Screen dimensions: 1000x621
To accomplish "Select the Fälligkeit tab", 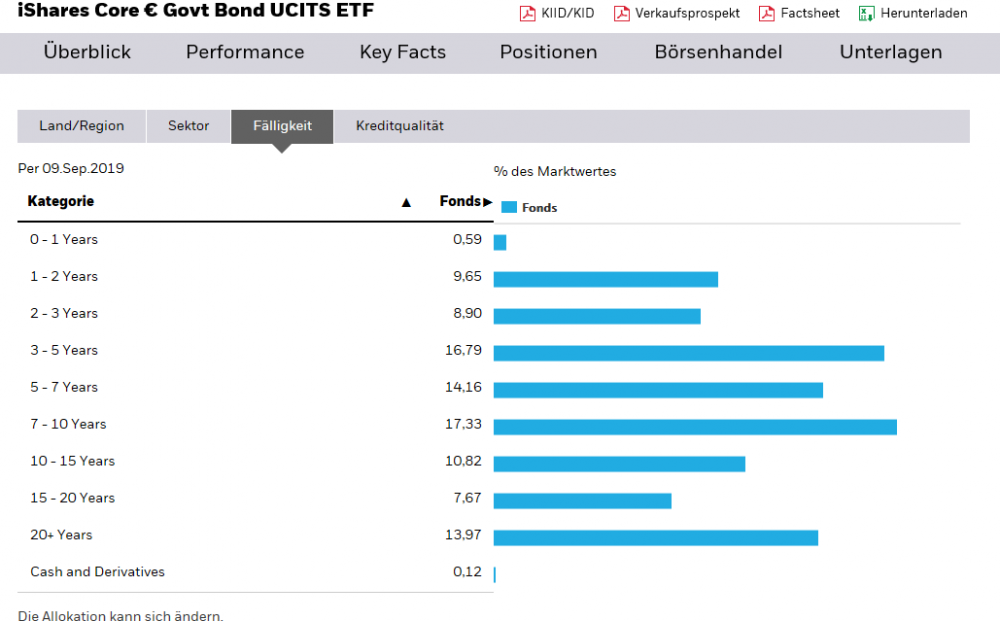I will (x=282, y=126).
